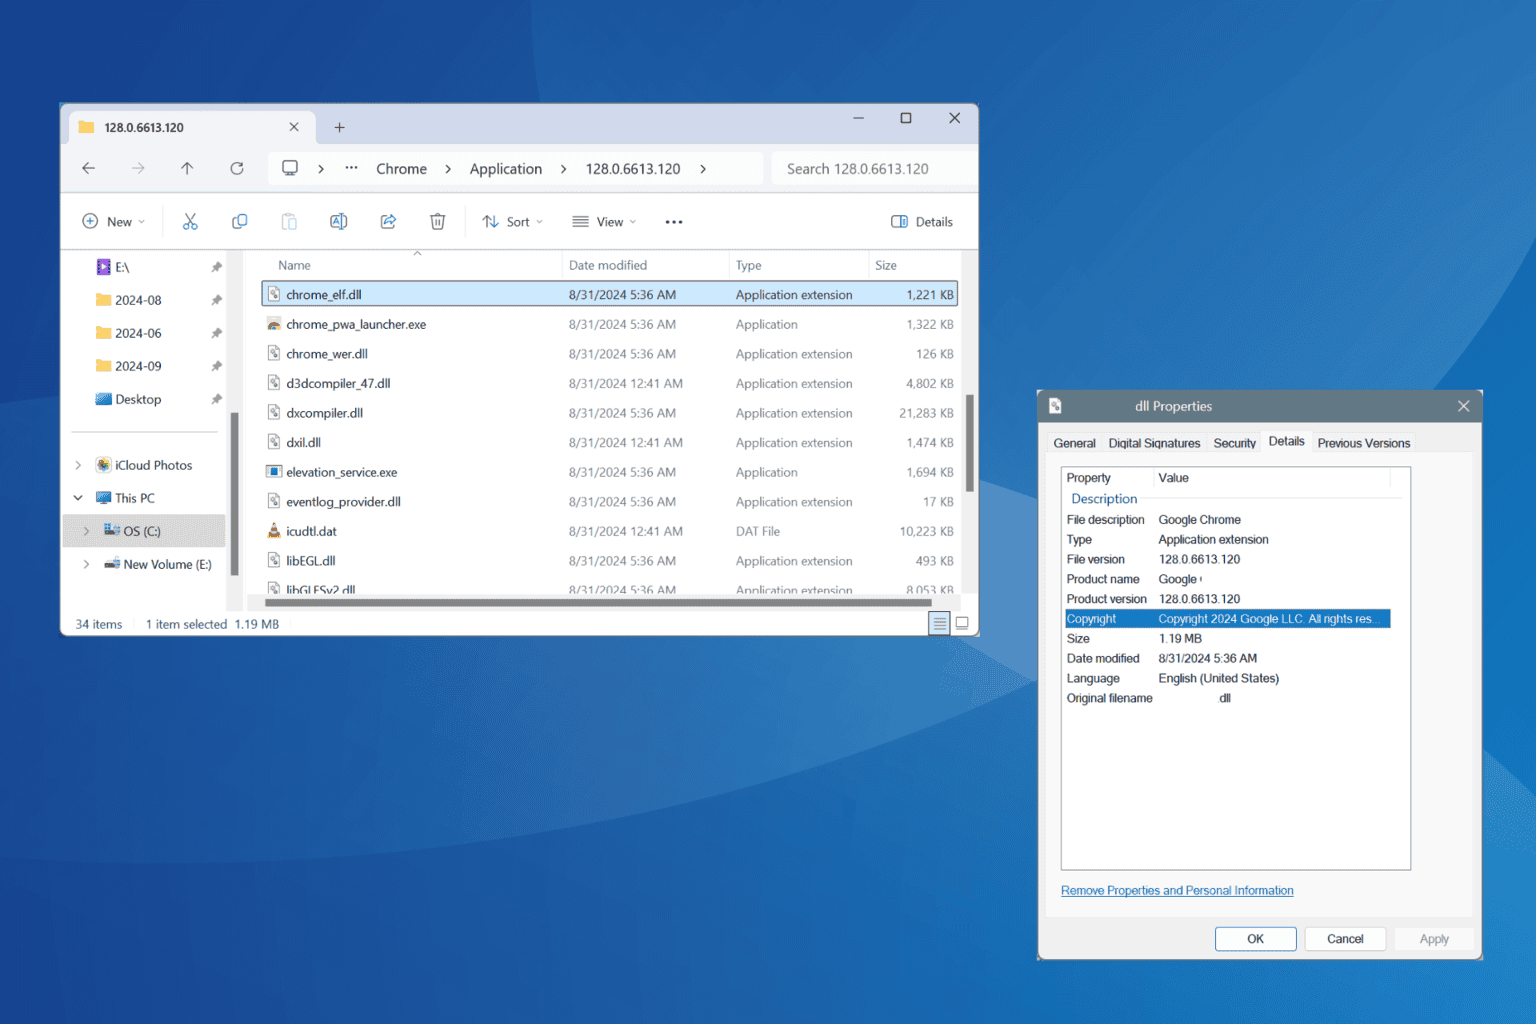
Task: Go forward with the right arrow
Action: [x=138, y=168]
